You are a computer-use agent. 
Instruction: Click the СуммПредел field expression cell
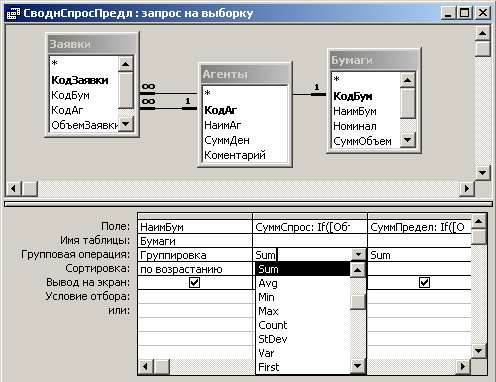pyautogui.click(x=419, y=227)
